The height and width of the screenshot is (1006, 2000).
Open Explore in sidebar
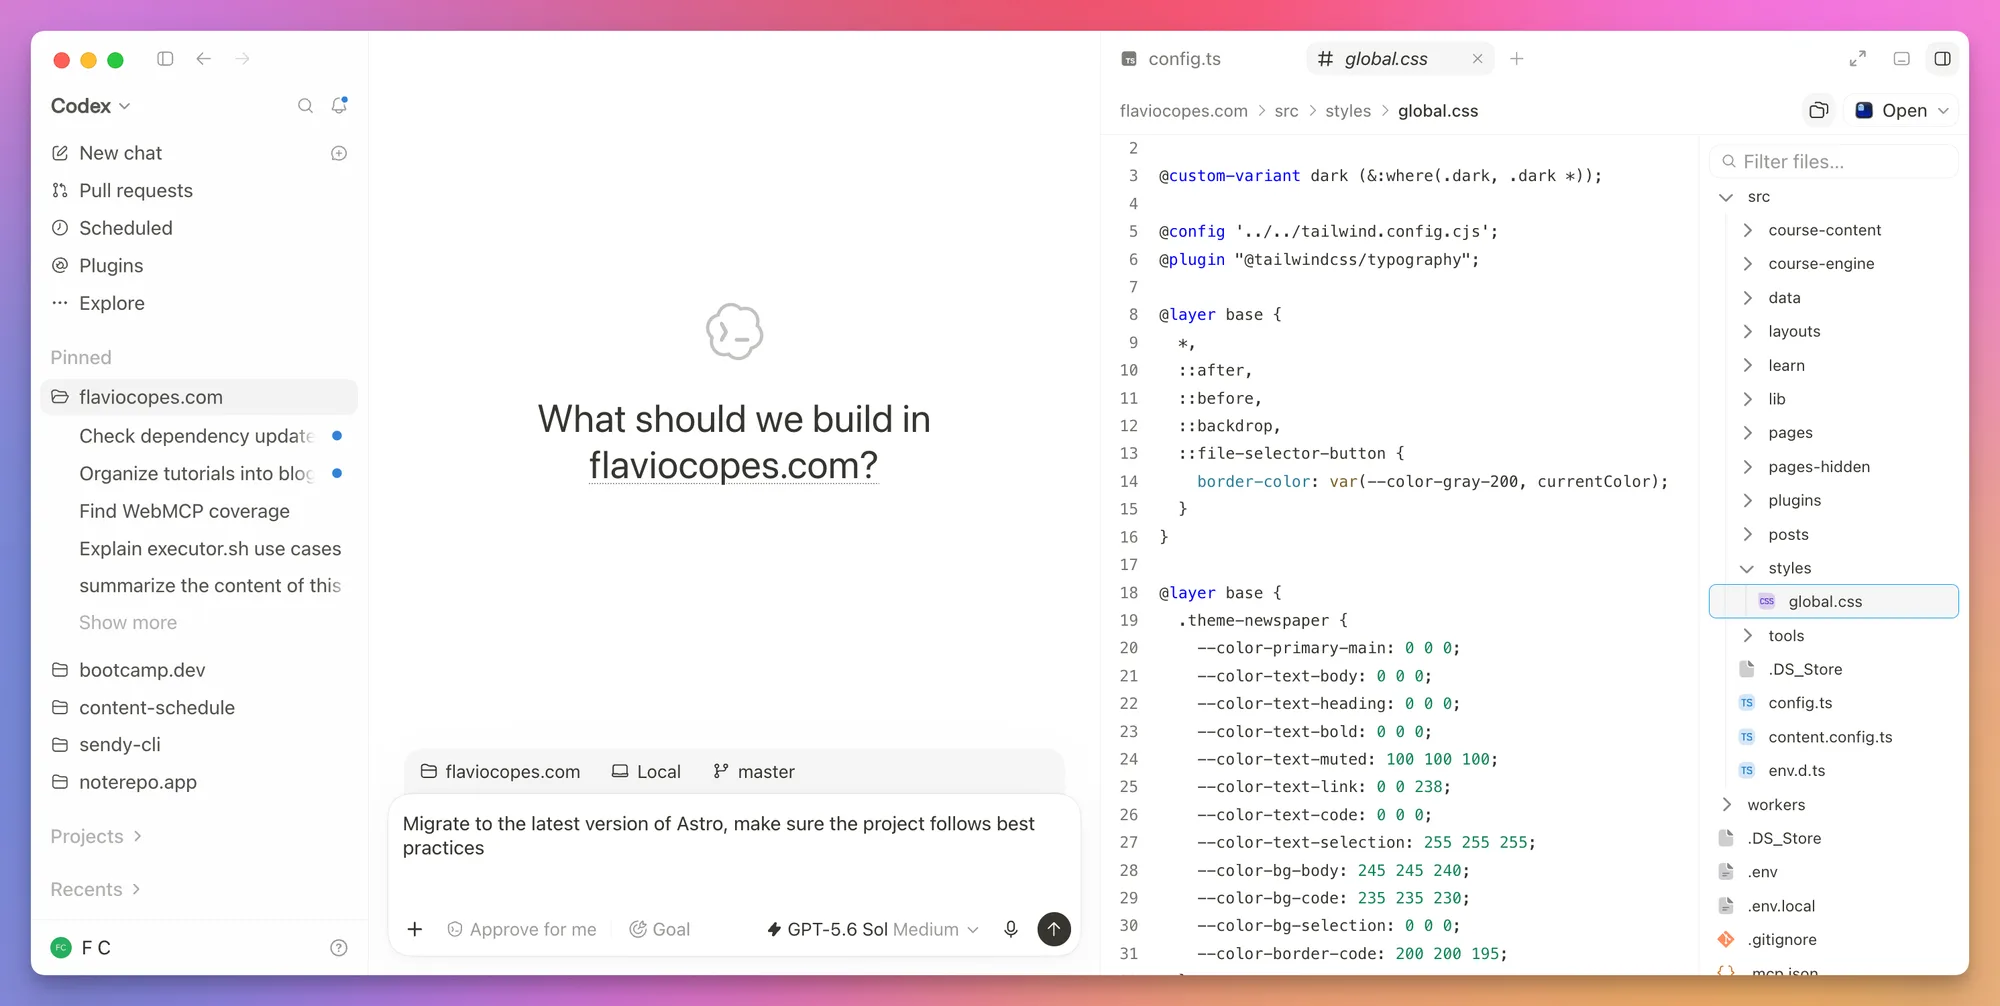pos(199,303)
